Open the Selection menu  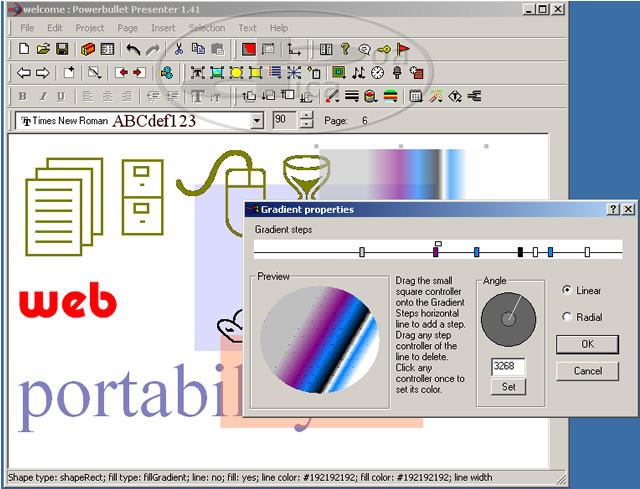tap(207, 28)
